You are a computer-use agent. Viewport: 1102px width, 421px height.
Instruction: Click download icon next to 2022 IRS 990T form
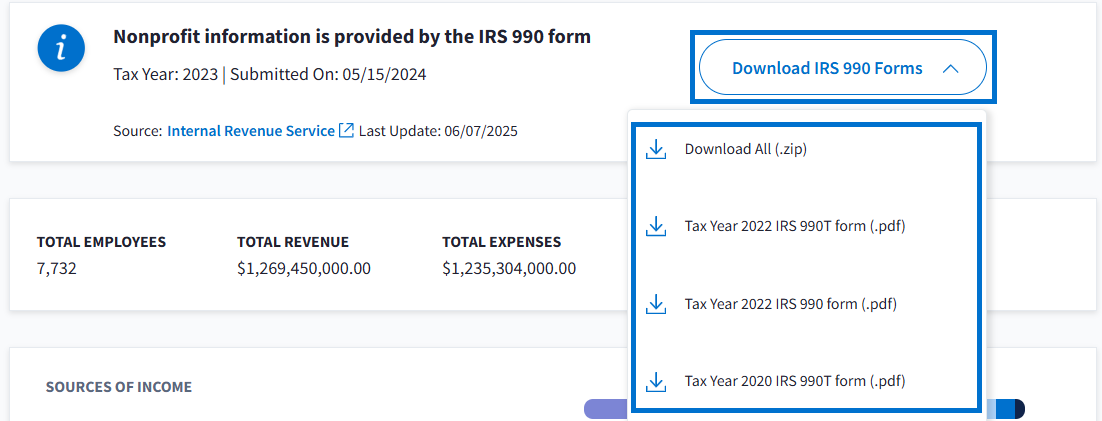pyautogui.click(x=656, y=227)
